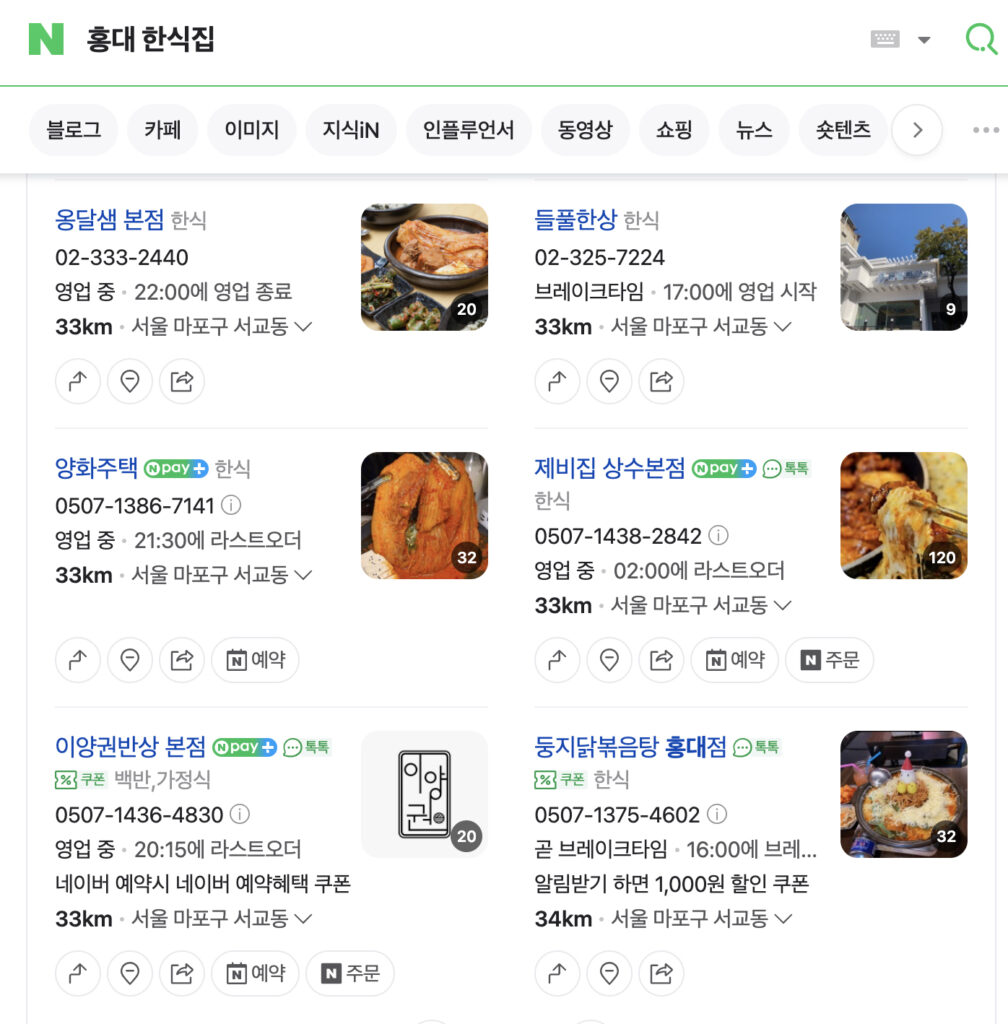
Task: Show 들풀한상 location on map
Action: click(x=609, y=381)
